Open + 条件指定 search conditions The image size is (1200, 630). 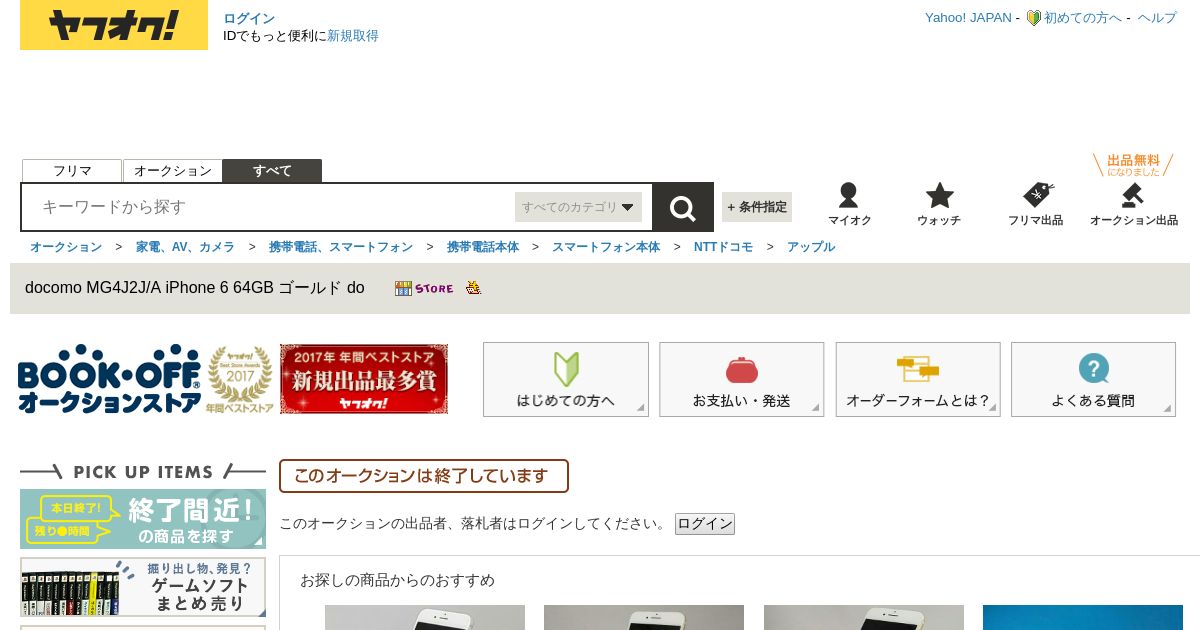point(757,207)
